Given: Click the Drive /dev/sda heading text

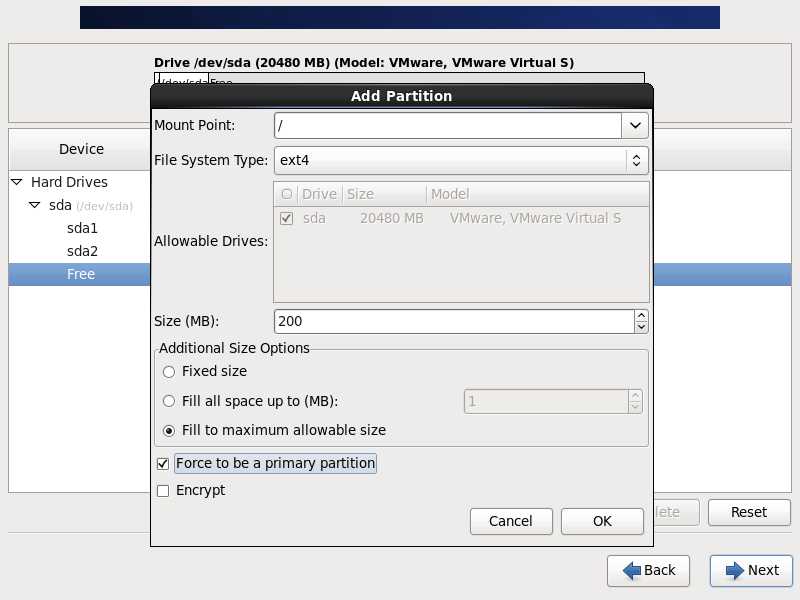Looking at the screenshot, I should (364, 63).
